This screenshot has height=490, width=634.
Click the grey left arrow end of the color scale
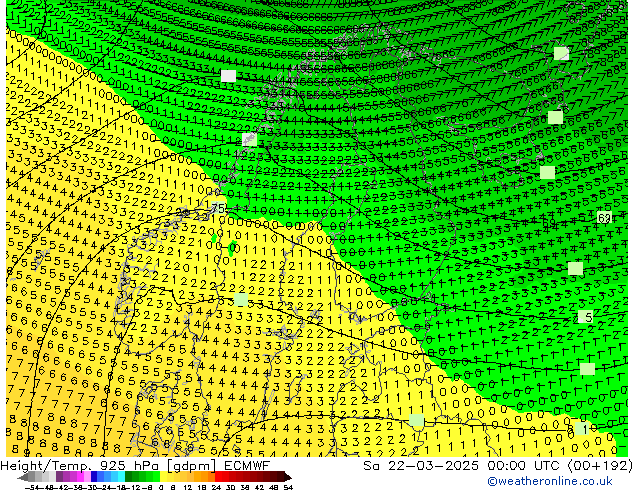click(23, 477)
